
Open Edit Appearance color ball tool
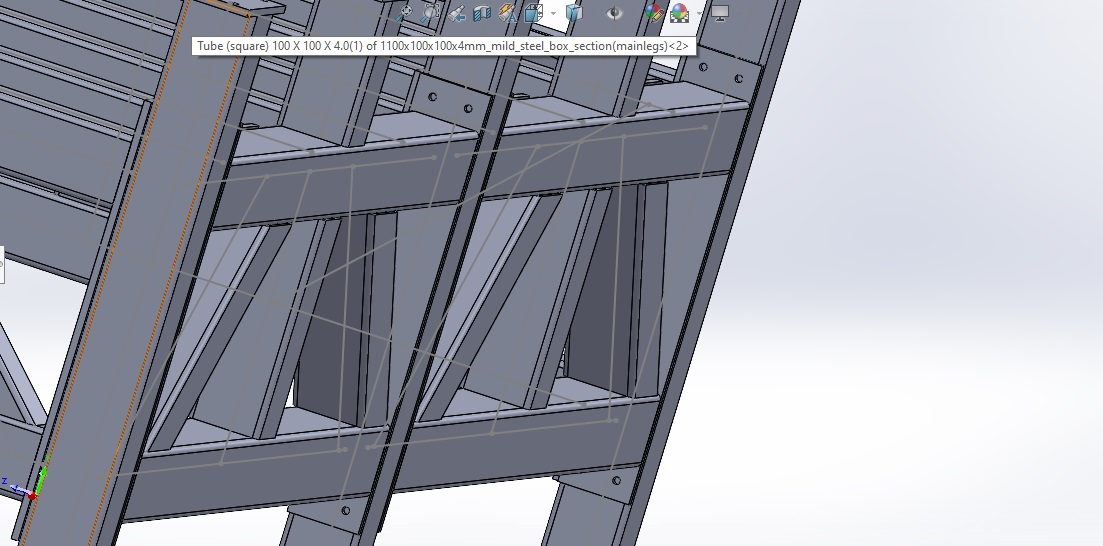(x=654, y=13)
